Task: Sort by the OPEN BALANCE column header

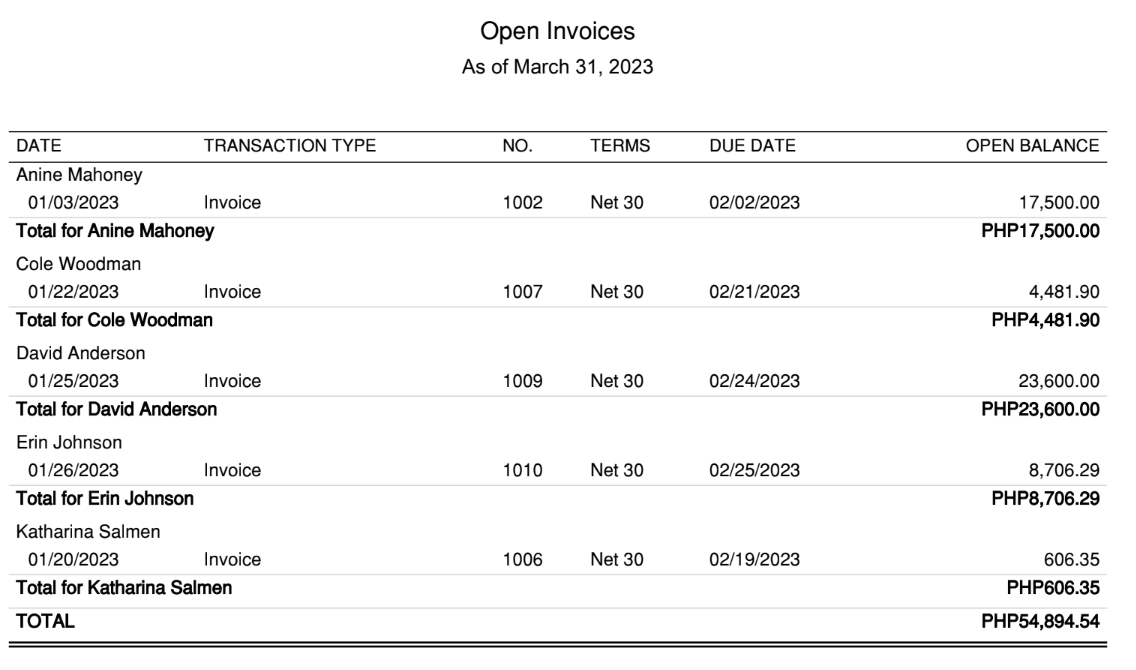Action: point(1032,146)
